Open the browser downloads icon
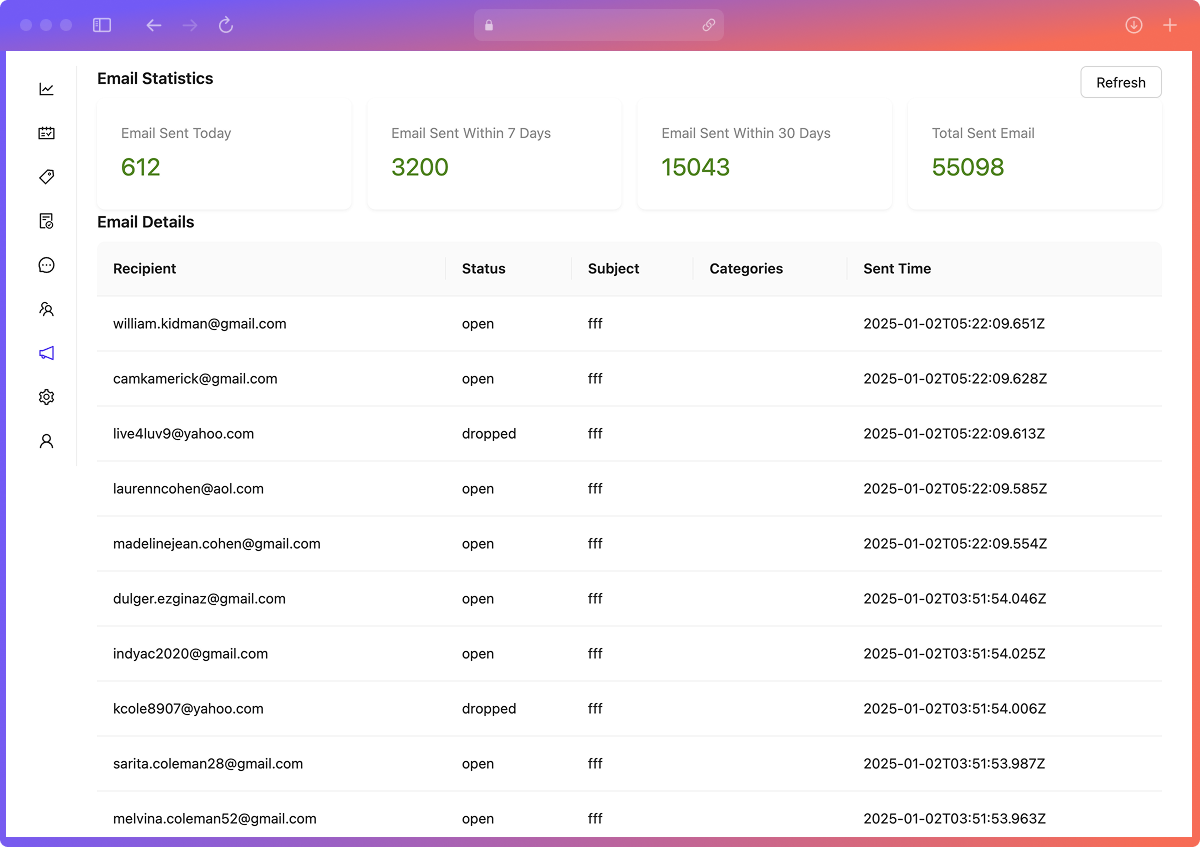 click(1134, 25)
